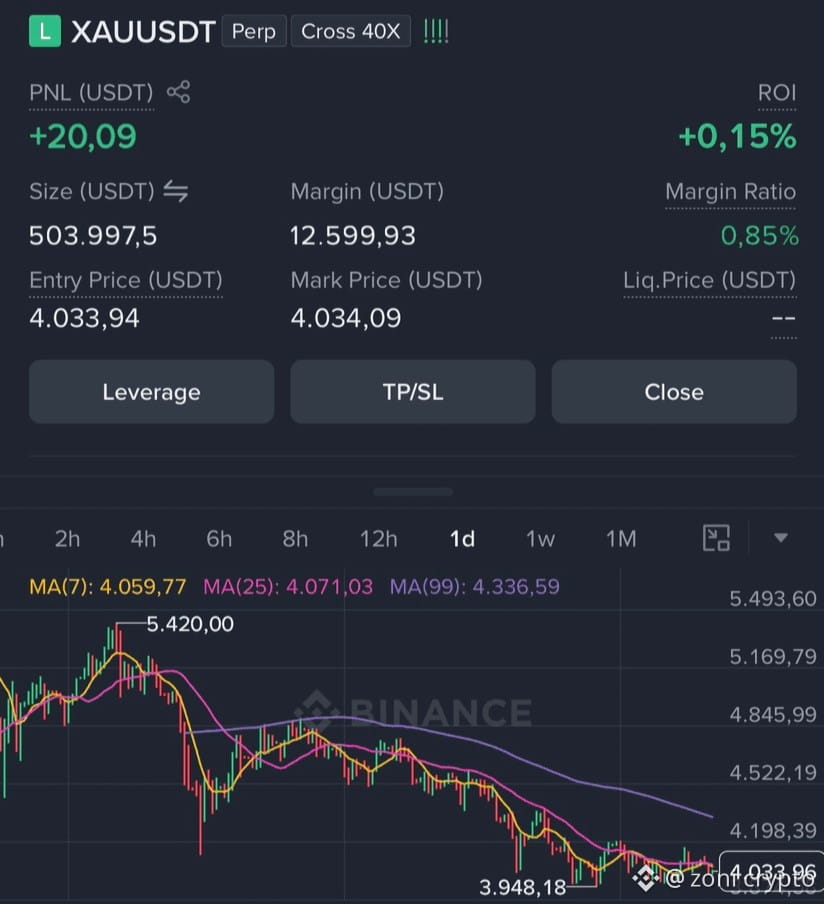824x904 pixels.
Task: Tap the Perp contract tag
Action: [254, 31]
